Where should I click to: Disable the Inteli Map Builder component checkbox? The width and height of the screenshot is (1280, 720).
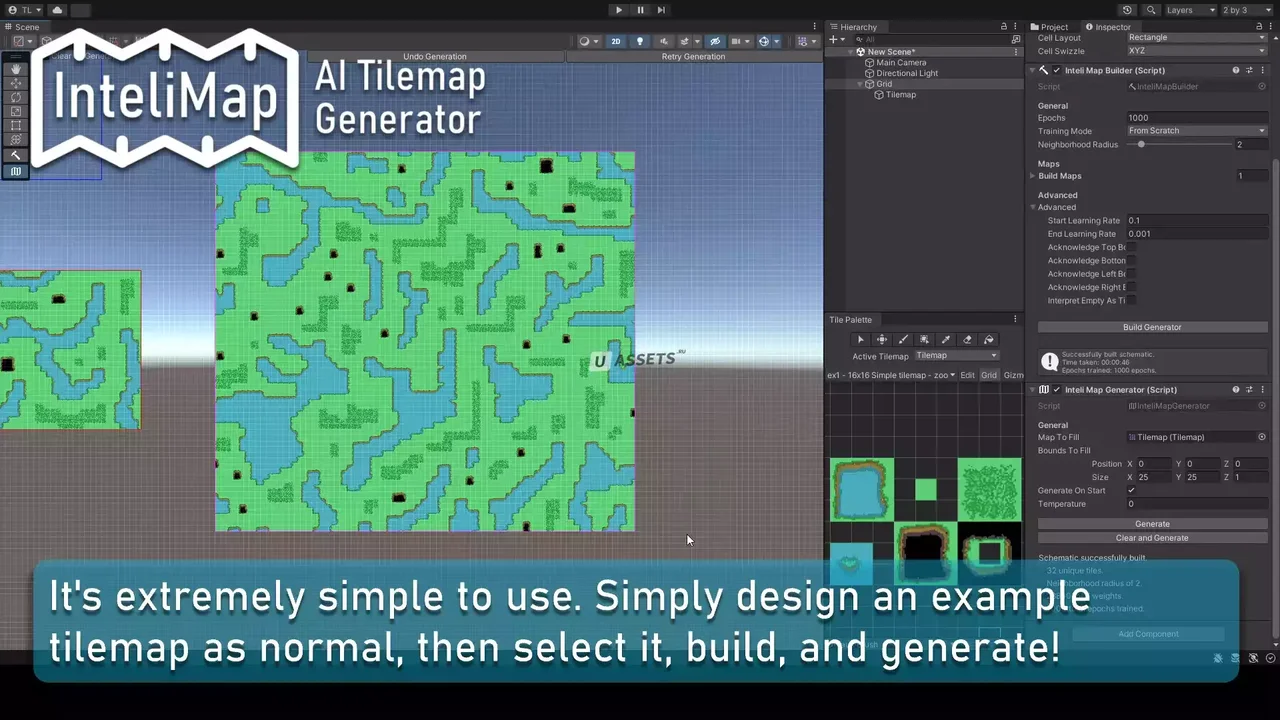pyautogui.click(x=1056, y=70)
